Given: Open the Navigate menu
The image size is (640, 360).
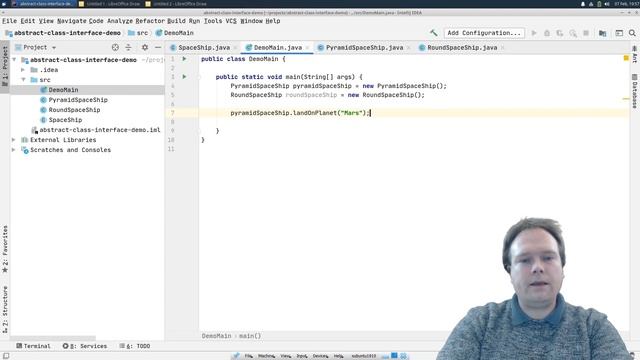Looking at the screenshot, I should coord(72,21).
